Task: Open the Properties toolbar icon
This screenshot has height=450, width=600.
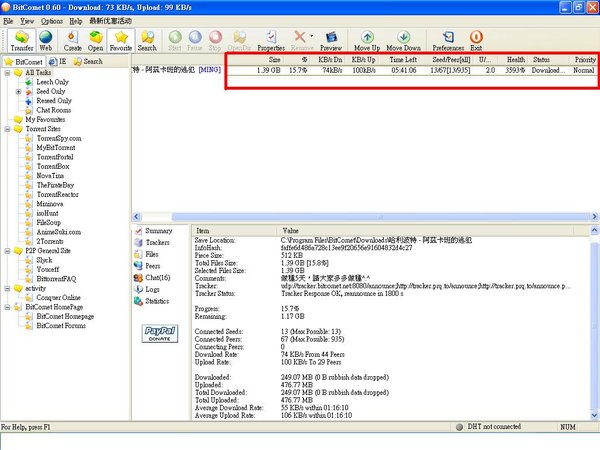Action: tap(271, 40)
